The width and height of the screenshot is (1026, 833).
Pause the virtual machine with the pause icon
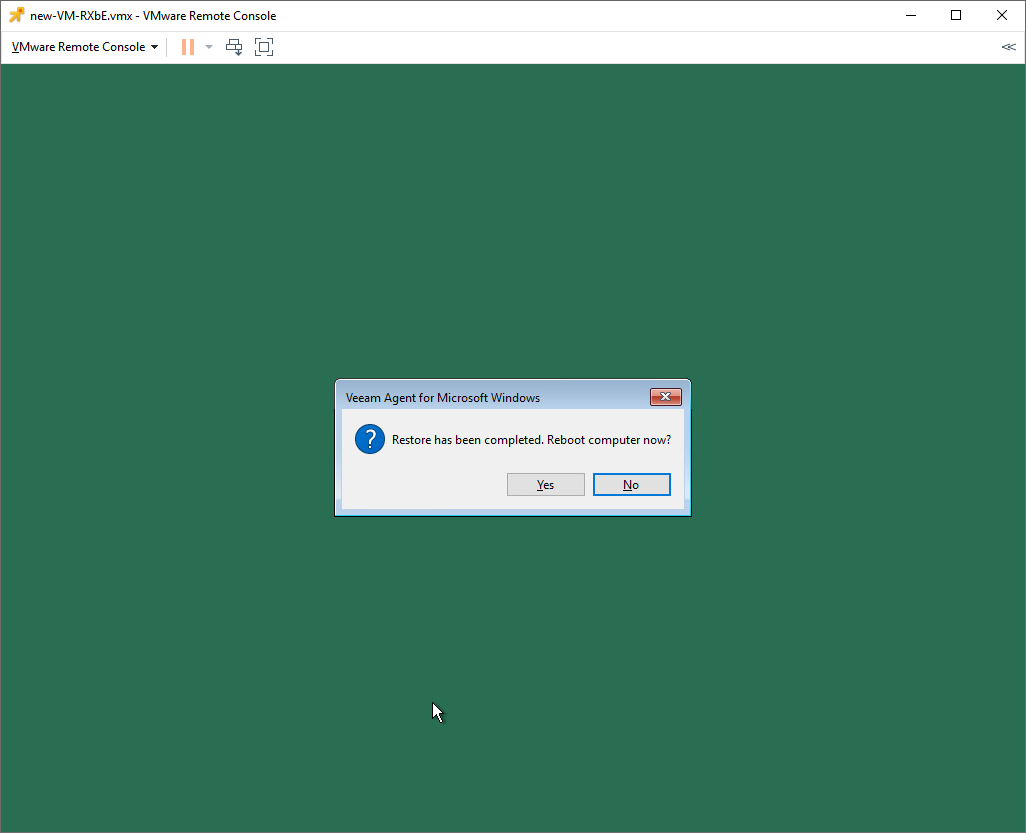pyautogui.click(x=188, y=46)
